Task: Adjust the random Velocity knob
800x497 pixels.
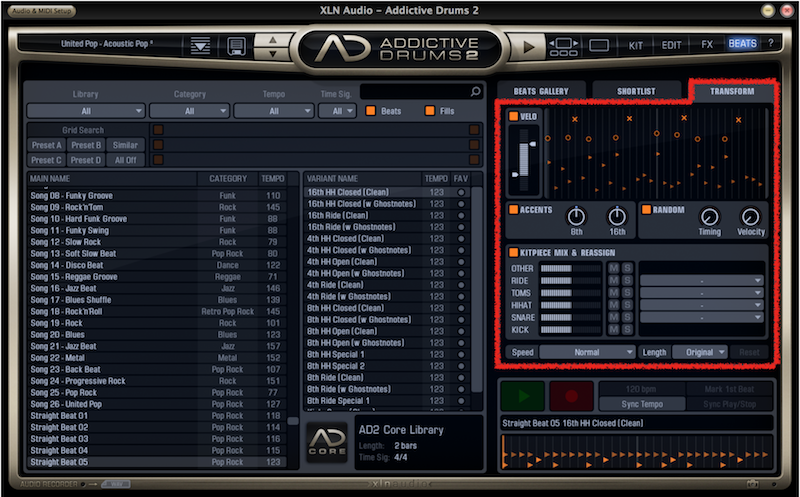Action: click(750, 217)
